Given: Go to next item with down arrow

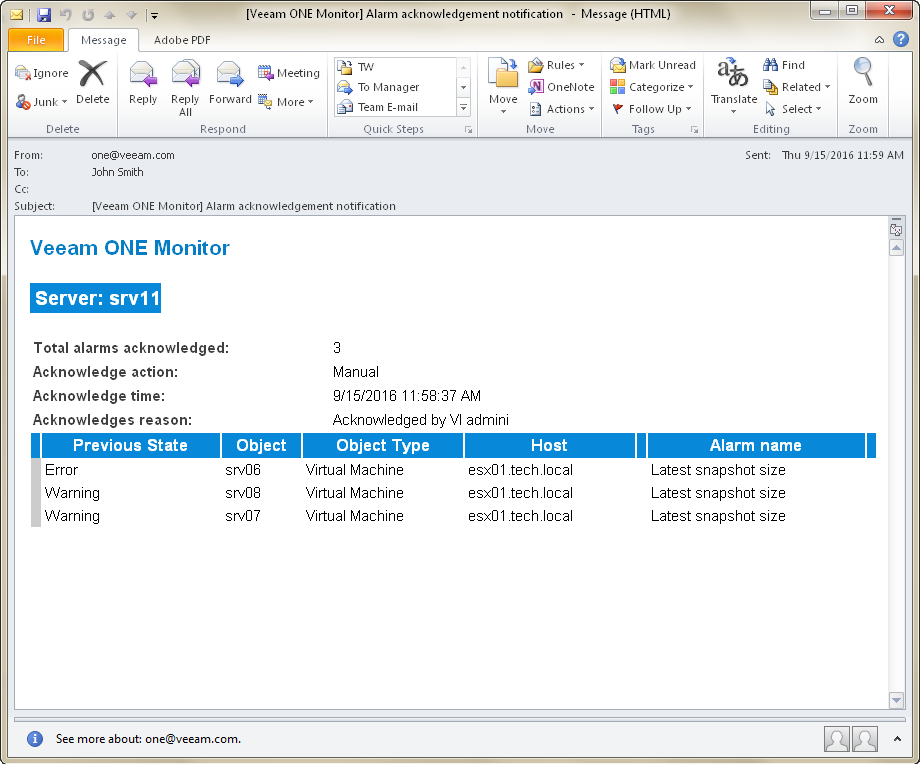Looking at the screenshot, I should (131, 15).
